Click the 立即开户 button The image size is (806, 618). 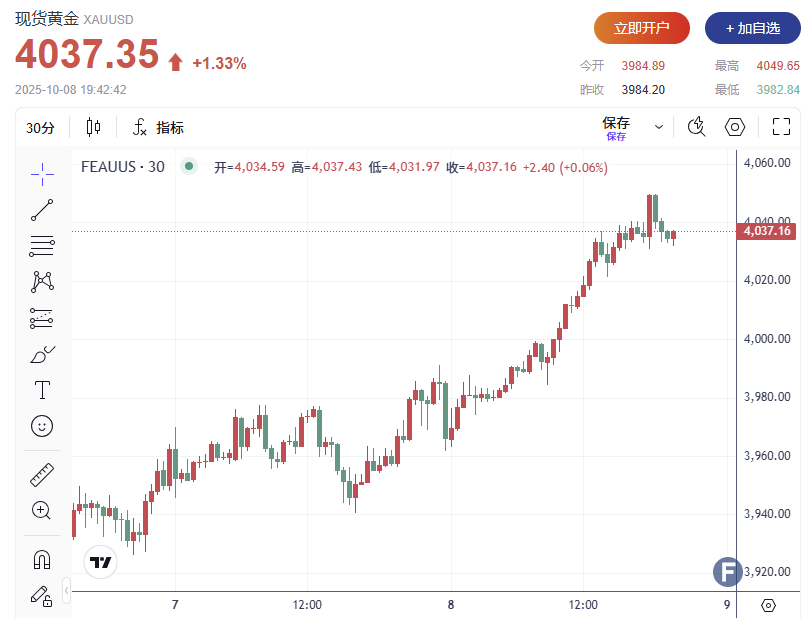(x=642, y=28)
